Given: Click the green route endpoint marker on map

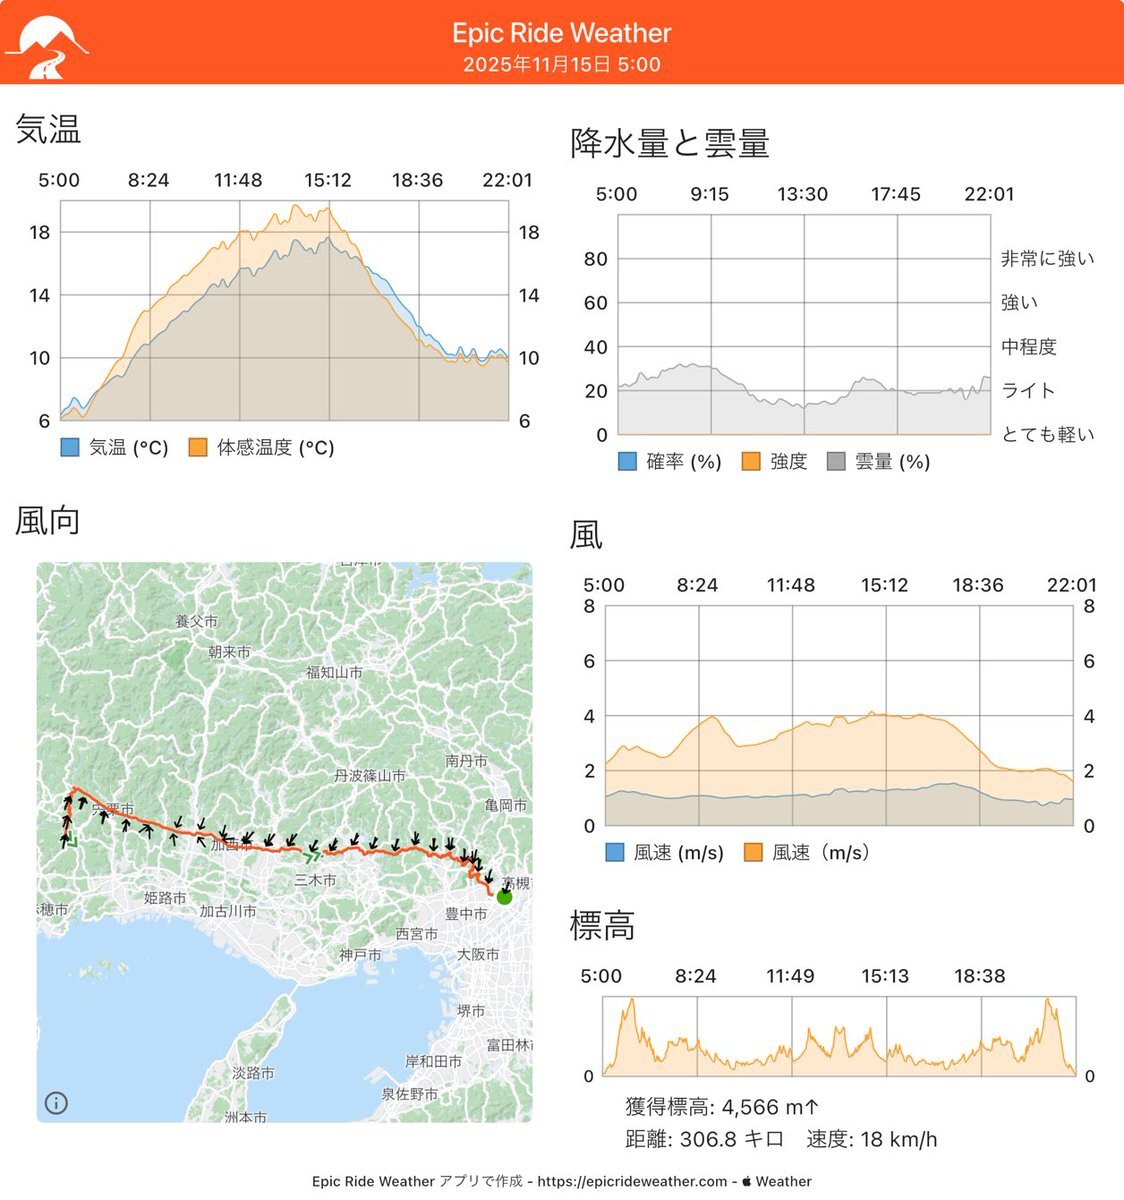Looking at the screenshot, I should pyautogui.click(x=504, y=897).
